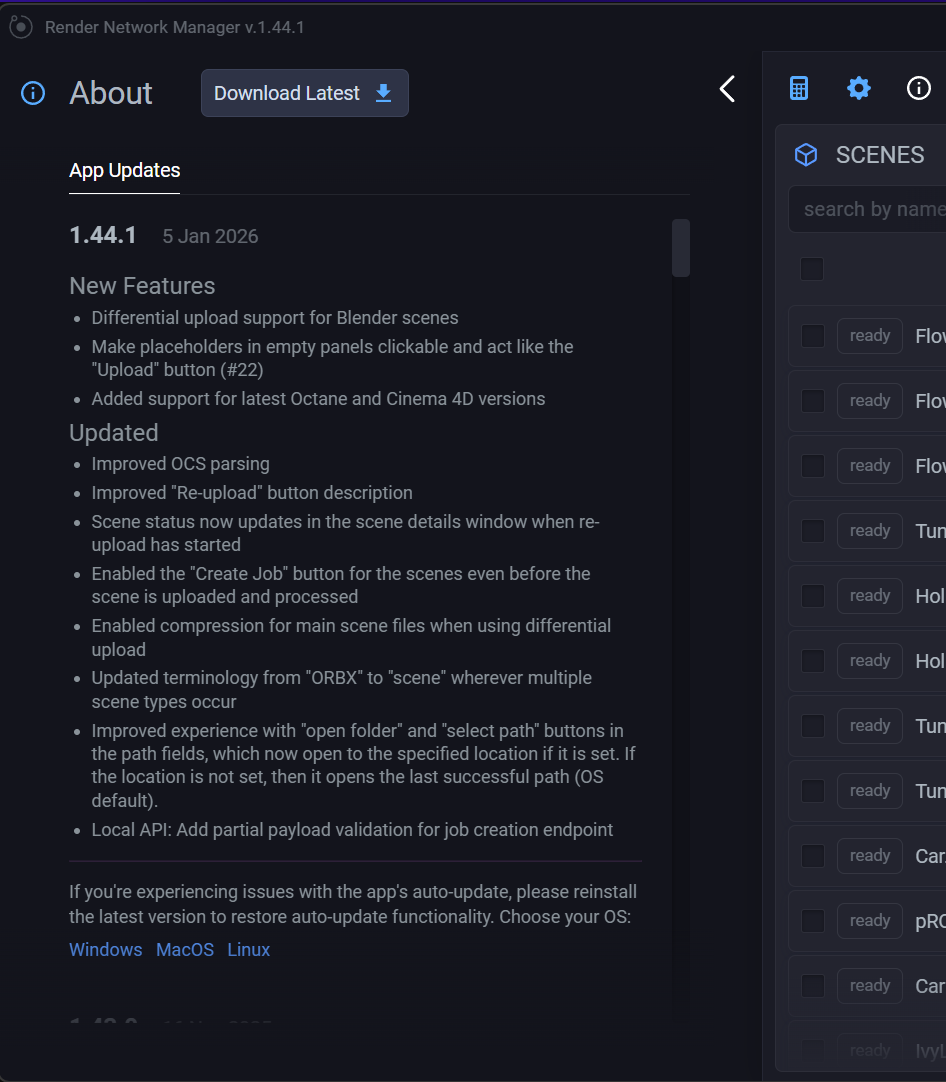
Task: Check the box for the pRO scene
Action: 813,921
